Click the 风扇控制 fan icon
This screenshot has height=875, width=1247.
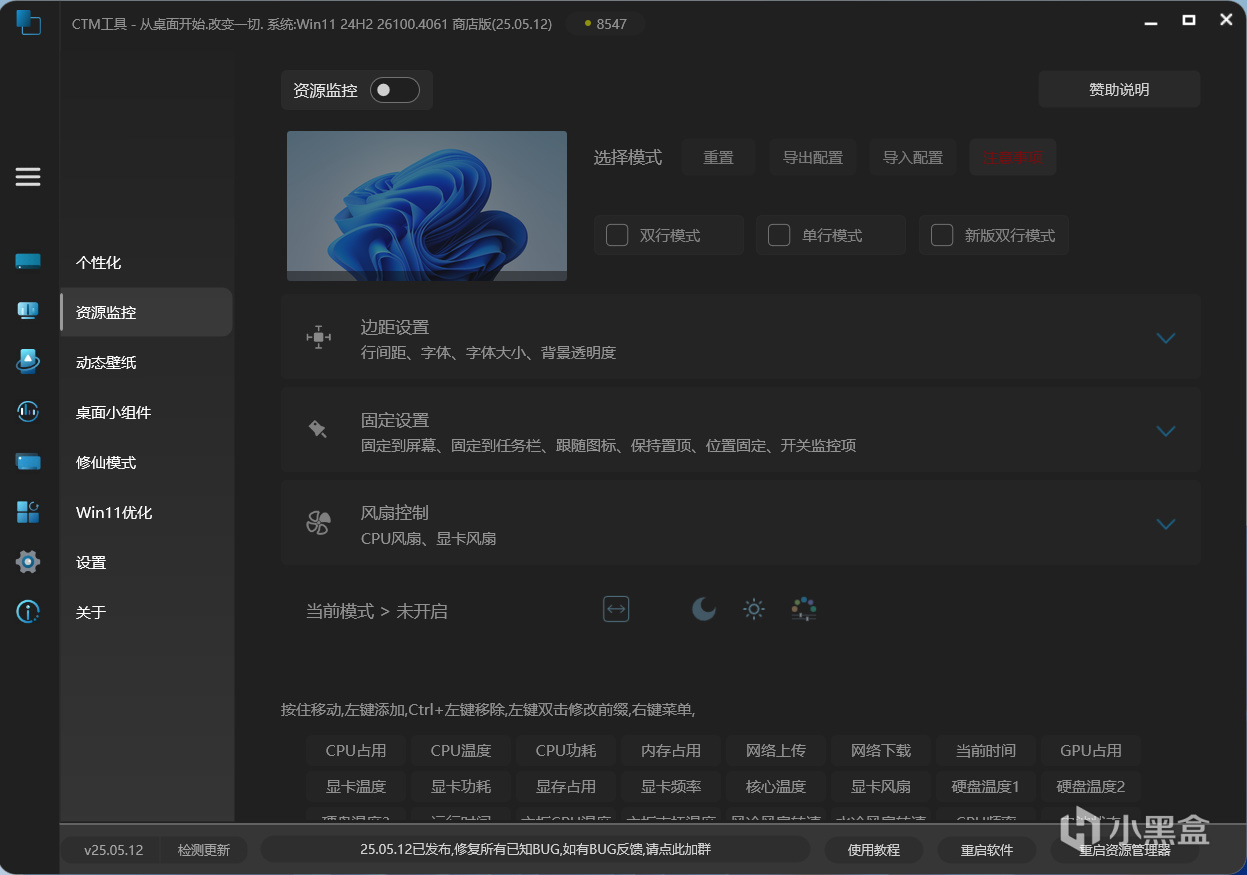pos(318,523)
